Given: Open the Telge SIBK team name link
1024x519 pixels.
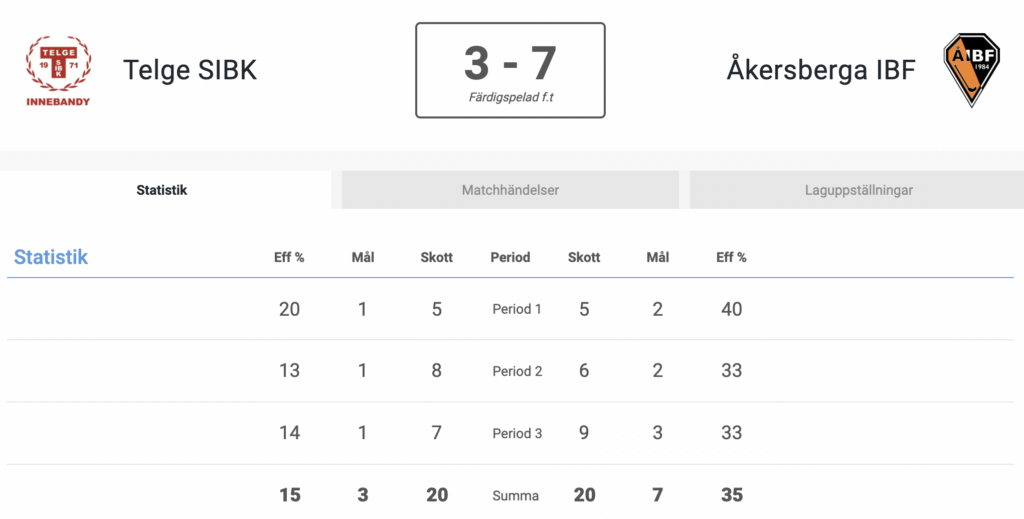Looking at the screenshot, I should (190, 70).
